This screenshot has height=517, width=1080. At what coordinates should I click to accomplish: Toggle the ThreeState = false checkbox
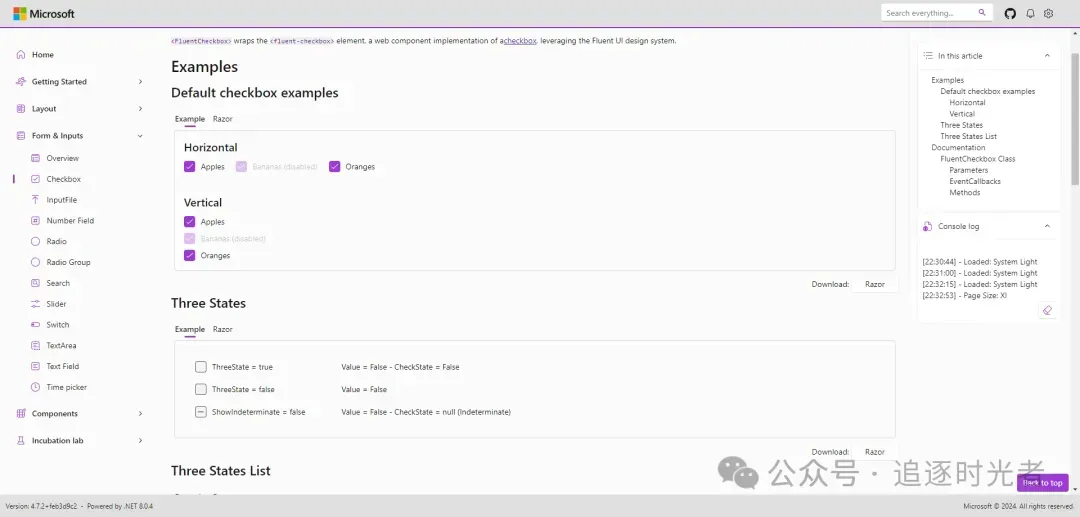[x=200, y=389]
